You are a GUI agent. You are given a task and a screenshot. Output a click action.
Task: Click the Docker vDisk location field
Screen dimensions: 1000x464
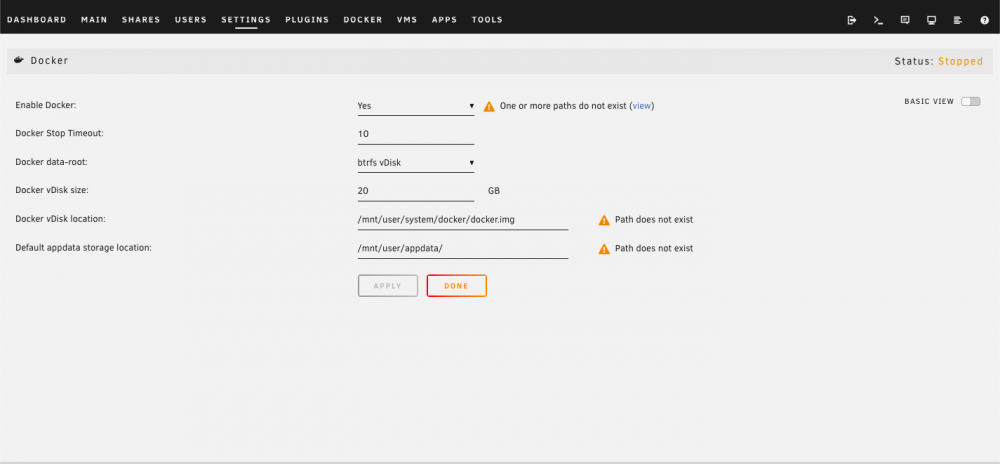coord(462,219)
